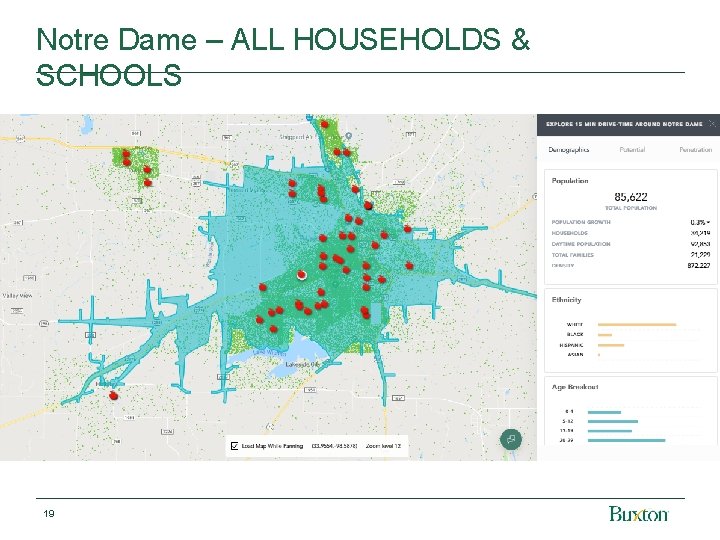Click the Asian ethnicity label
Screen dimensions: 720x540
click(x=575, y=354)
